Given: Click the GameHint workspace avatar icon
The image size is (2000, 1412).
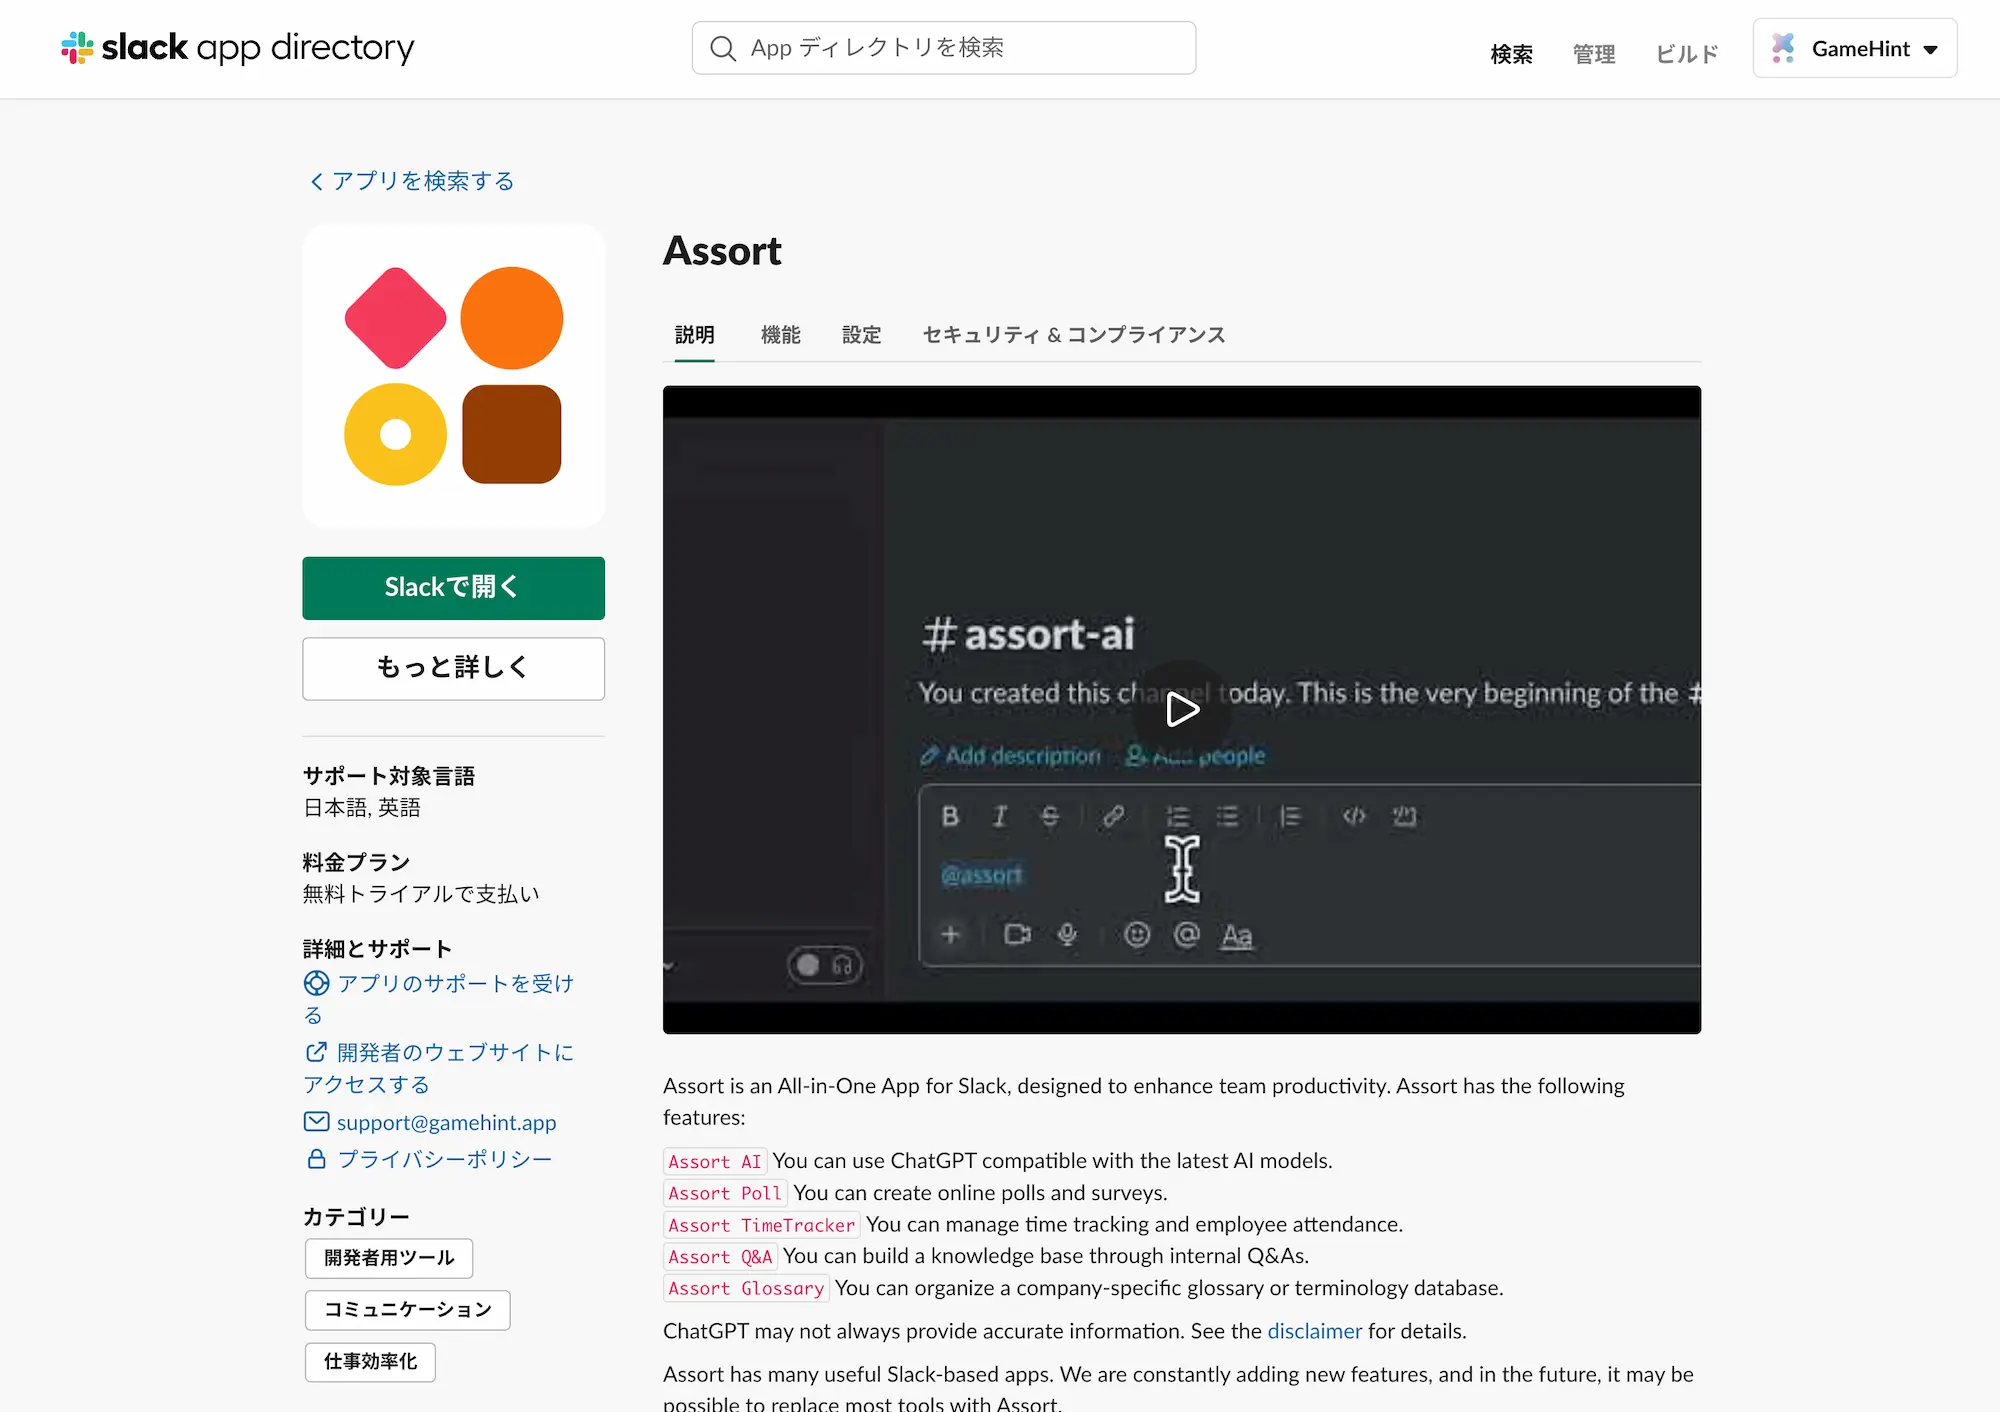Looking at the screenshot, I should [x=1783, y=48].
